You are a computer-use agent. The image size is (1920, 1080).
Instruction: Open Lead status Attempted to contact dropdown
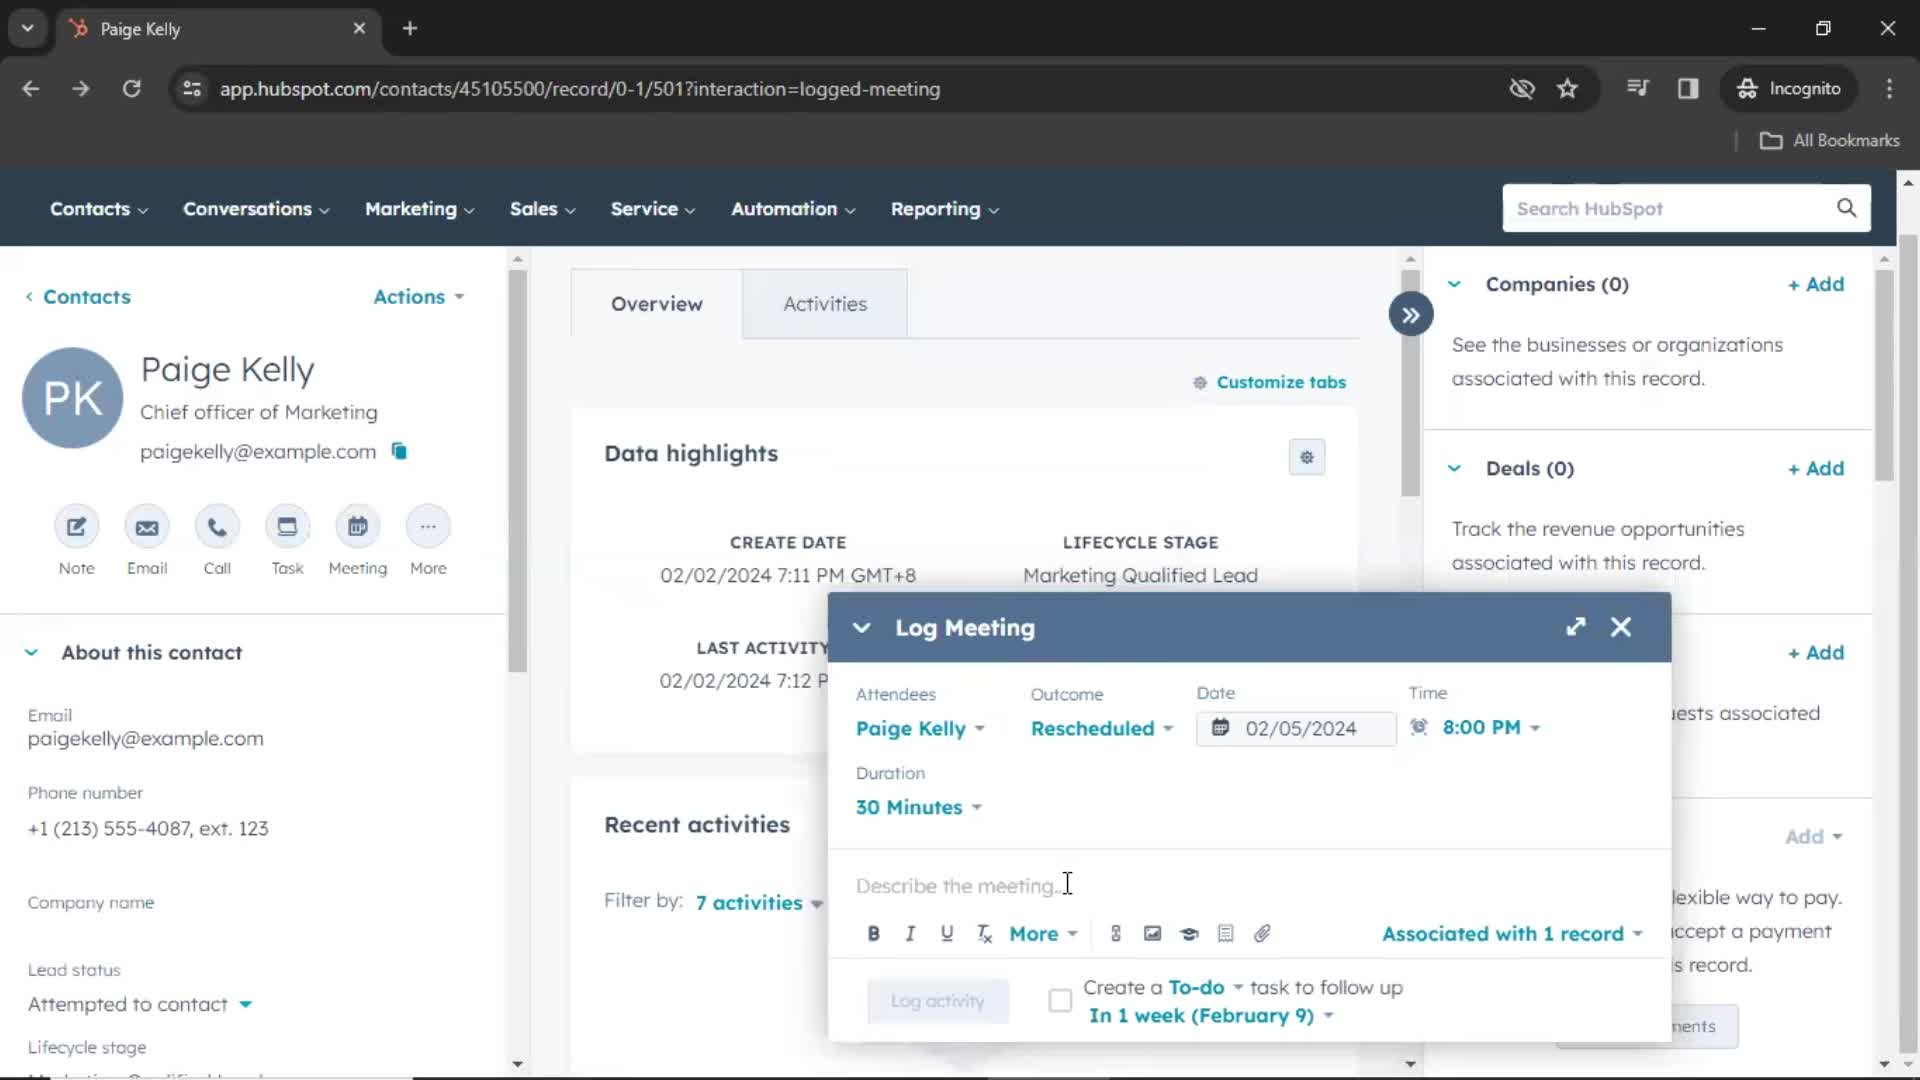(x=140, y=1005)
